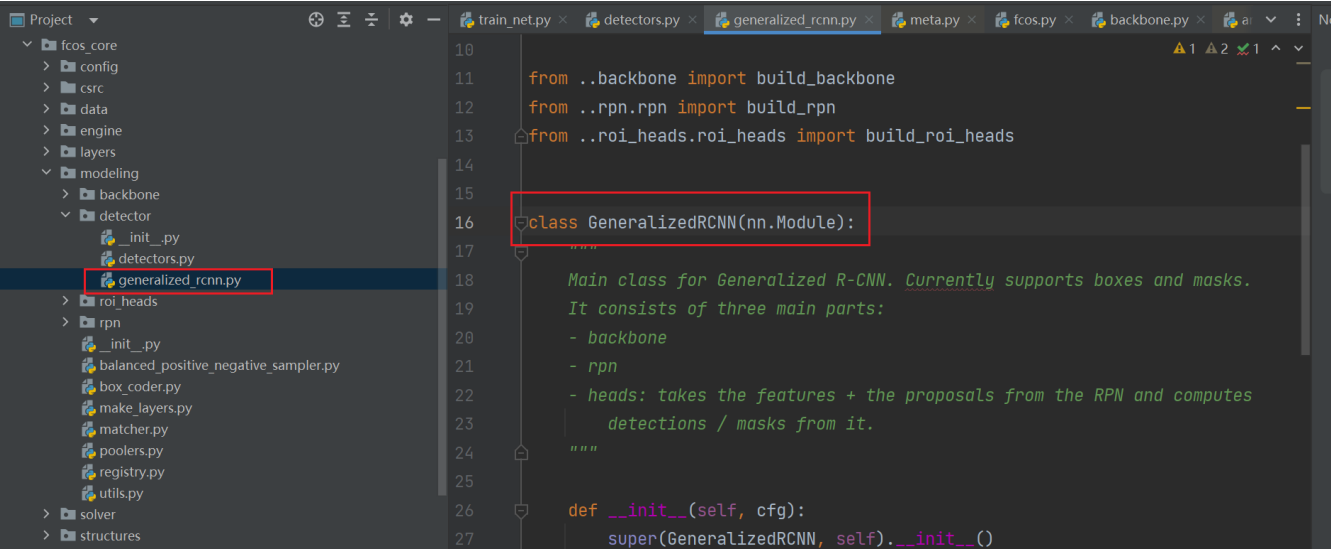
Task: Select generalized_rcnn.py in project tree
Action: (x=170, y=280)
